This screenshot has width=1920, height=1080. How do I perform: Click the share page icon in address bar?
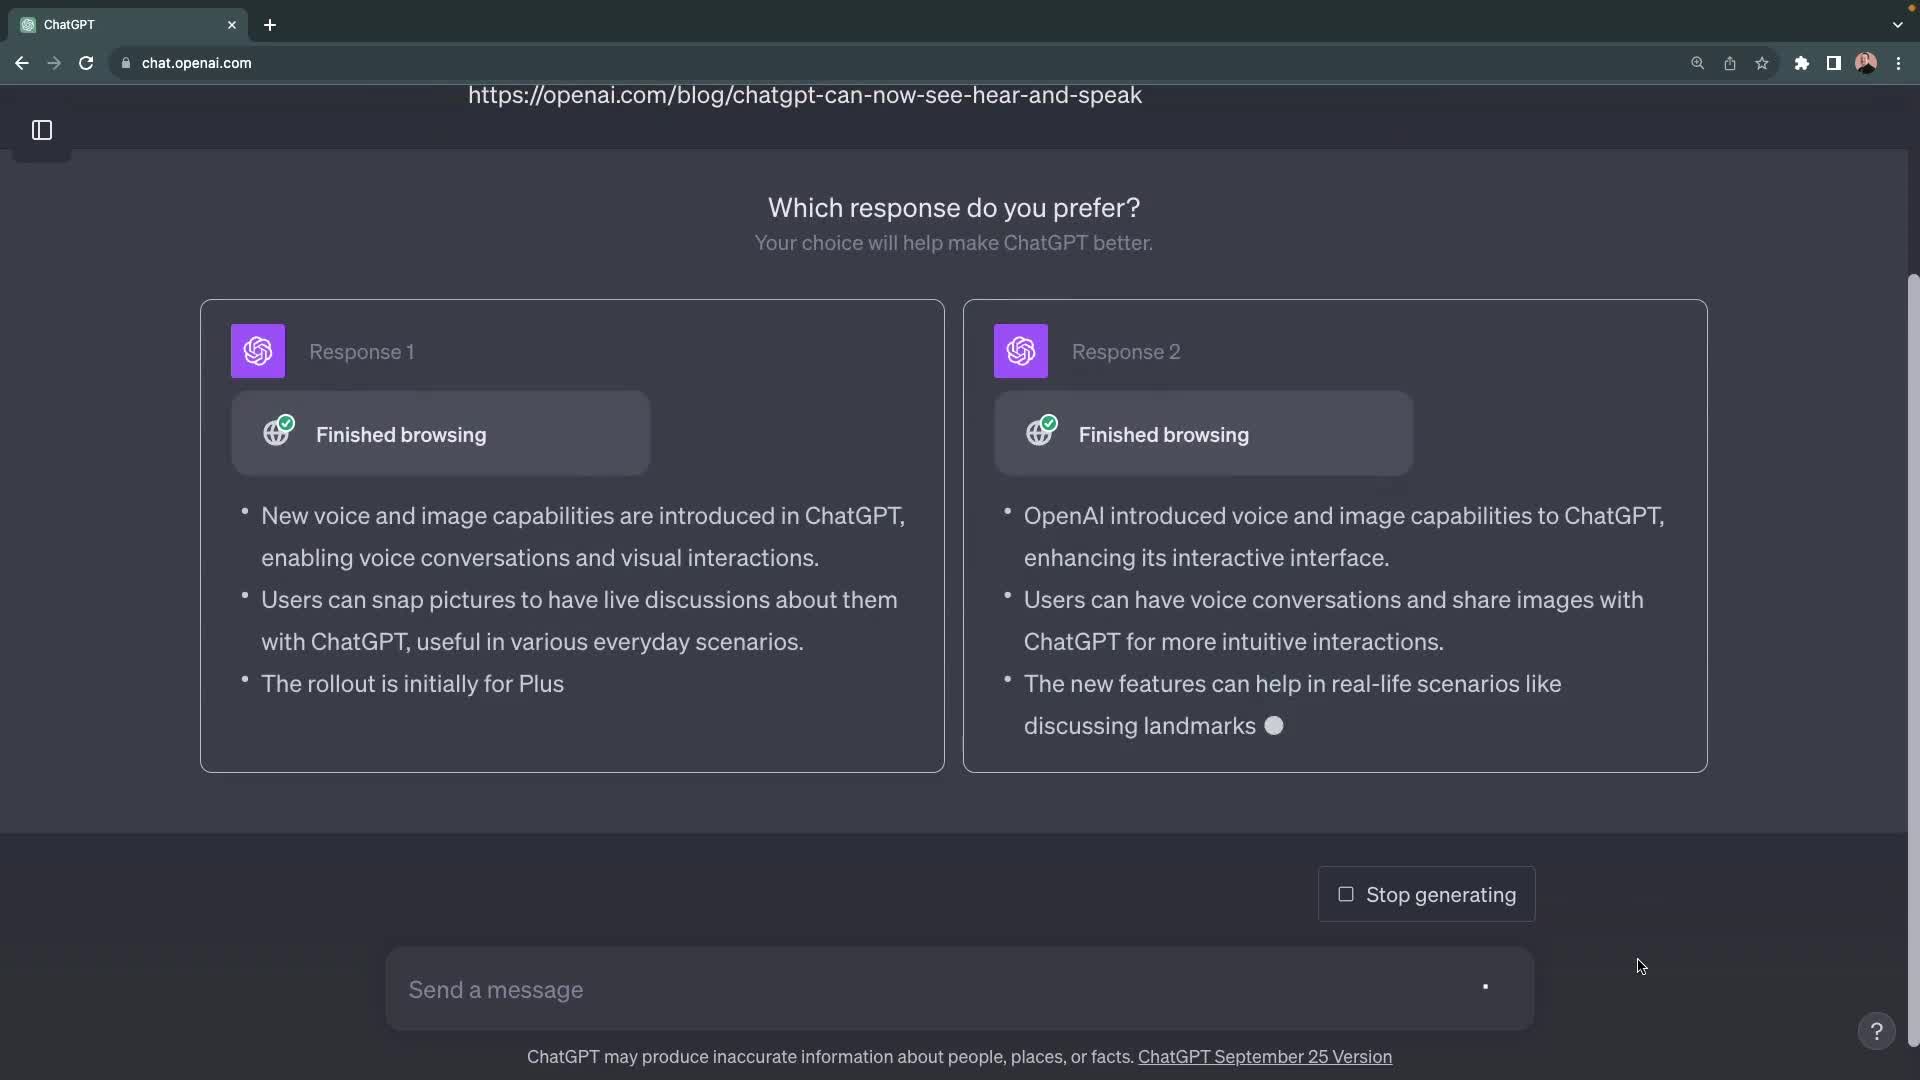pyautogui.click(x=1729, y=63)
